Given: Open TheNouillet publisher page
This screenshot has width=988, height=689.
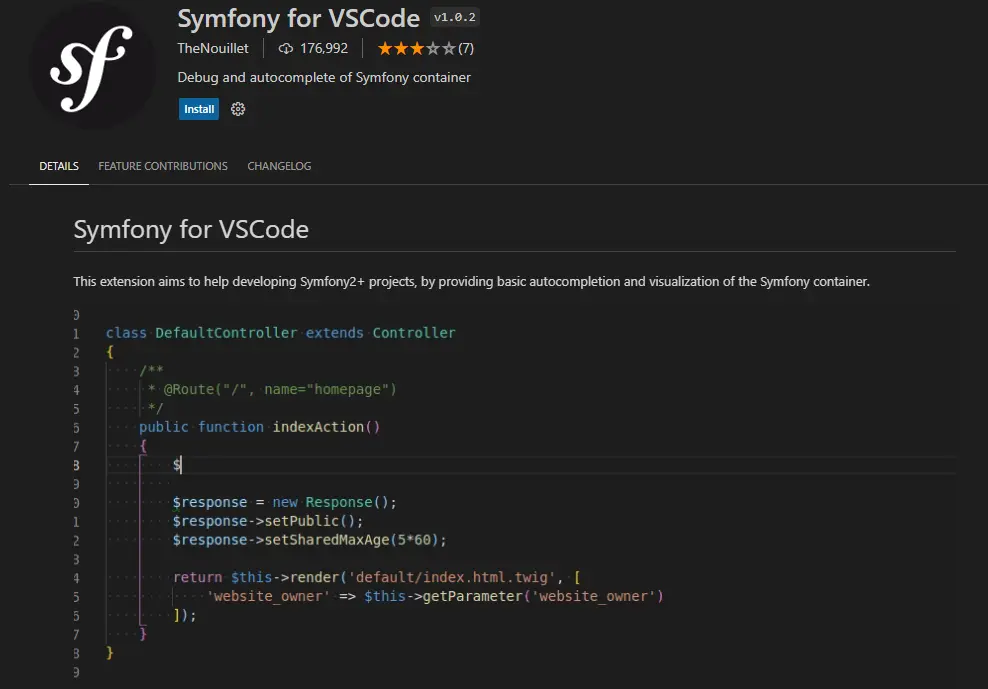Looking at the screenshot, I should click(x=213, y=49).
